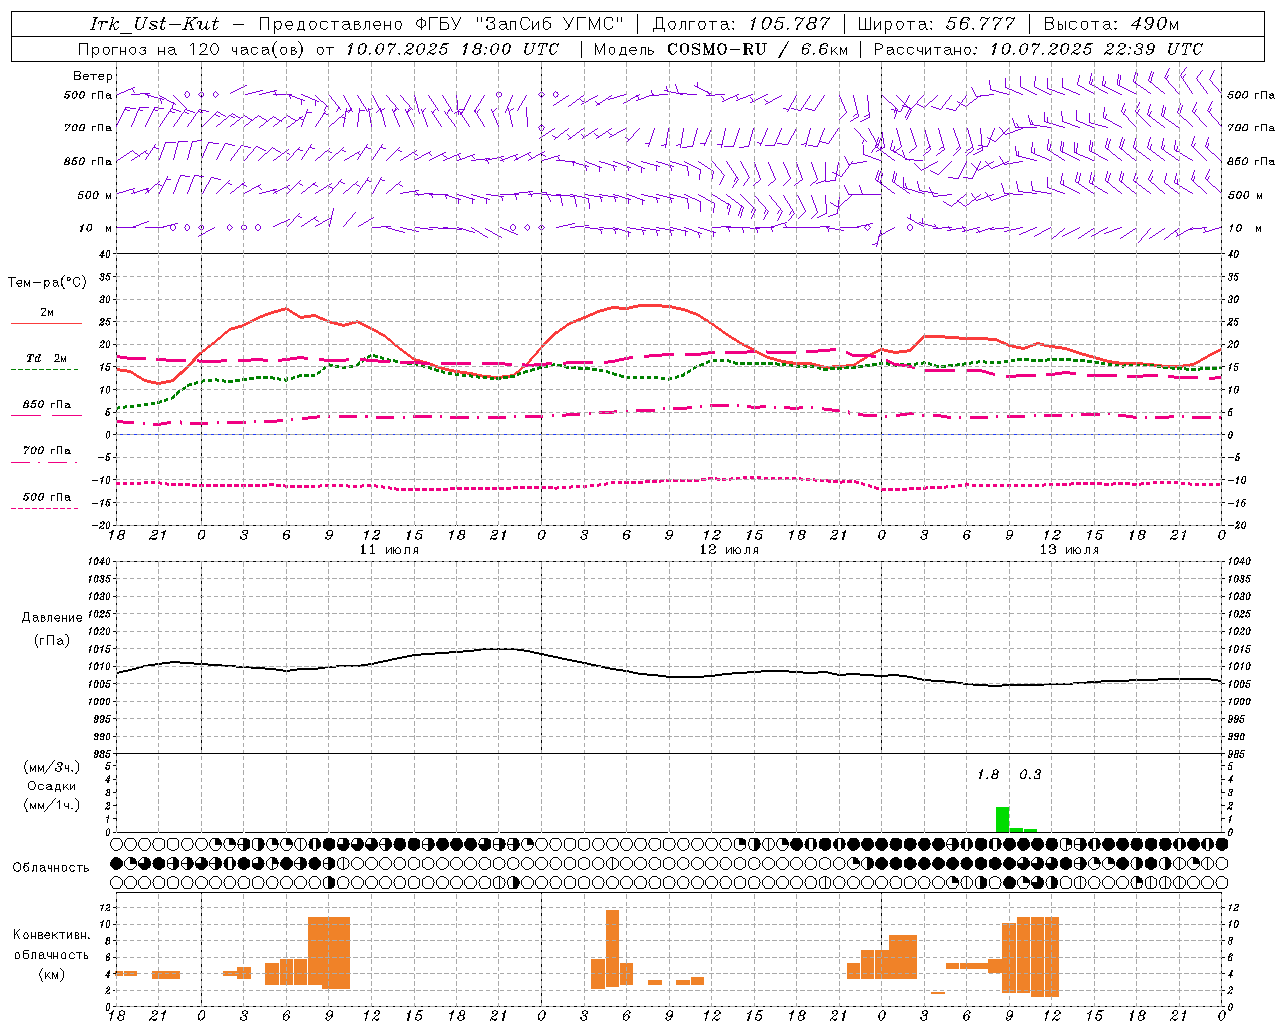Select the Прогноз на 120 часа(ов) text
Image resolution: width=1280 pixels, height=1024 pixels.
pos(193,49)
